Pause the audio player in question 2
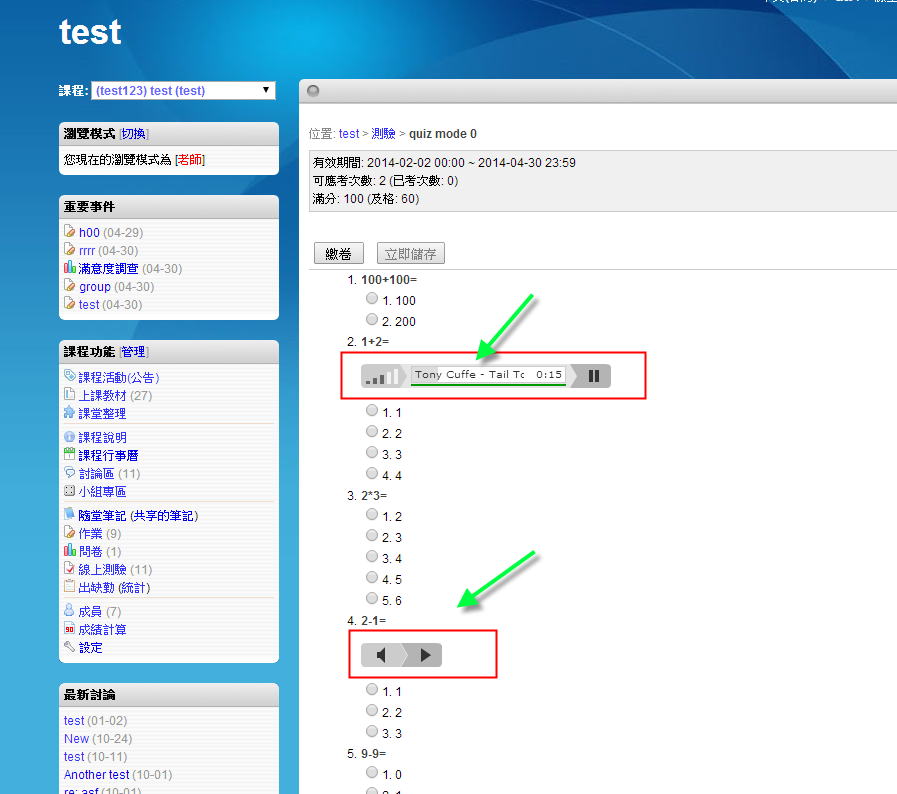 click(594, 376)
